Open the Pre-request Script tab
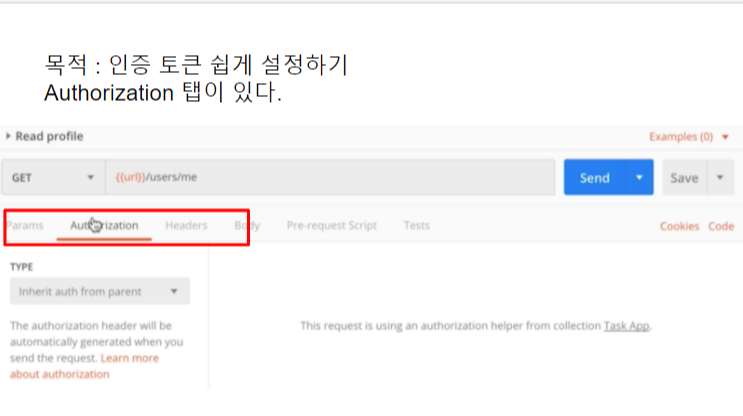 tap(332, 226)
